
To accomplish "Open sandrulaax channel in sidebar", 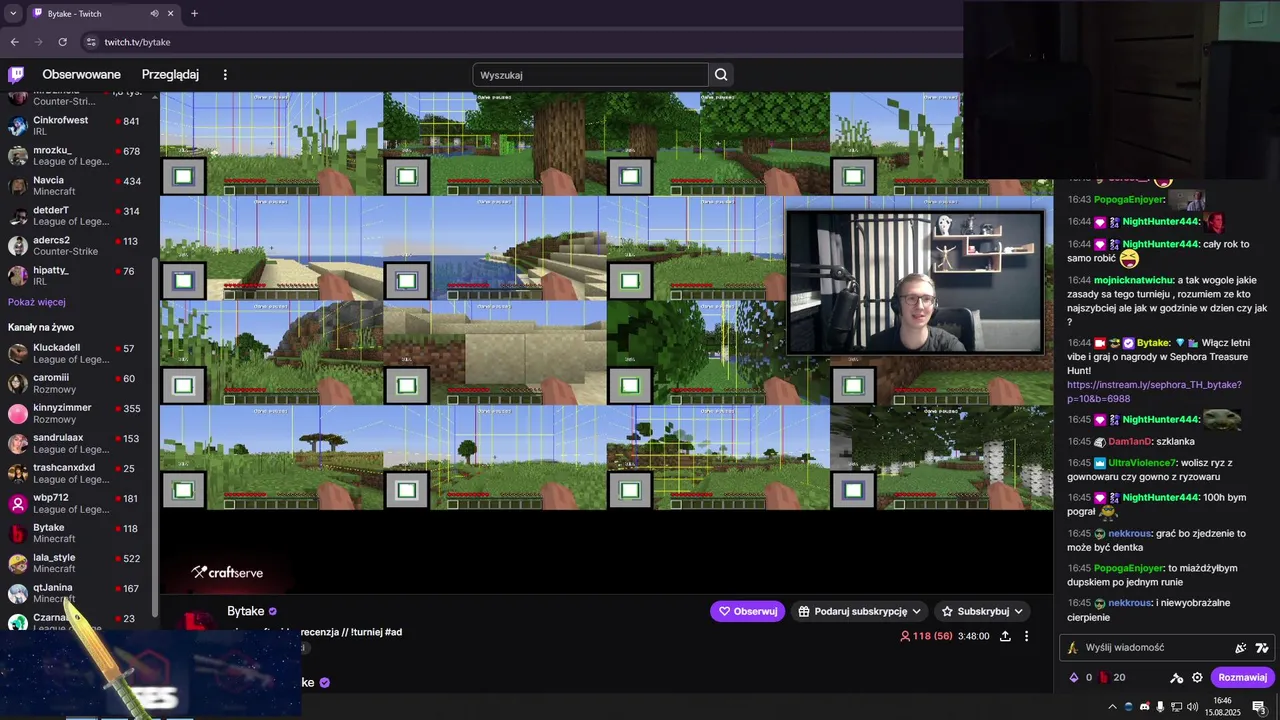I will [77, 443].
